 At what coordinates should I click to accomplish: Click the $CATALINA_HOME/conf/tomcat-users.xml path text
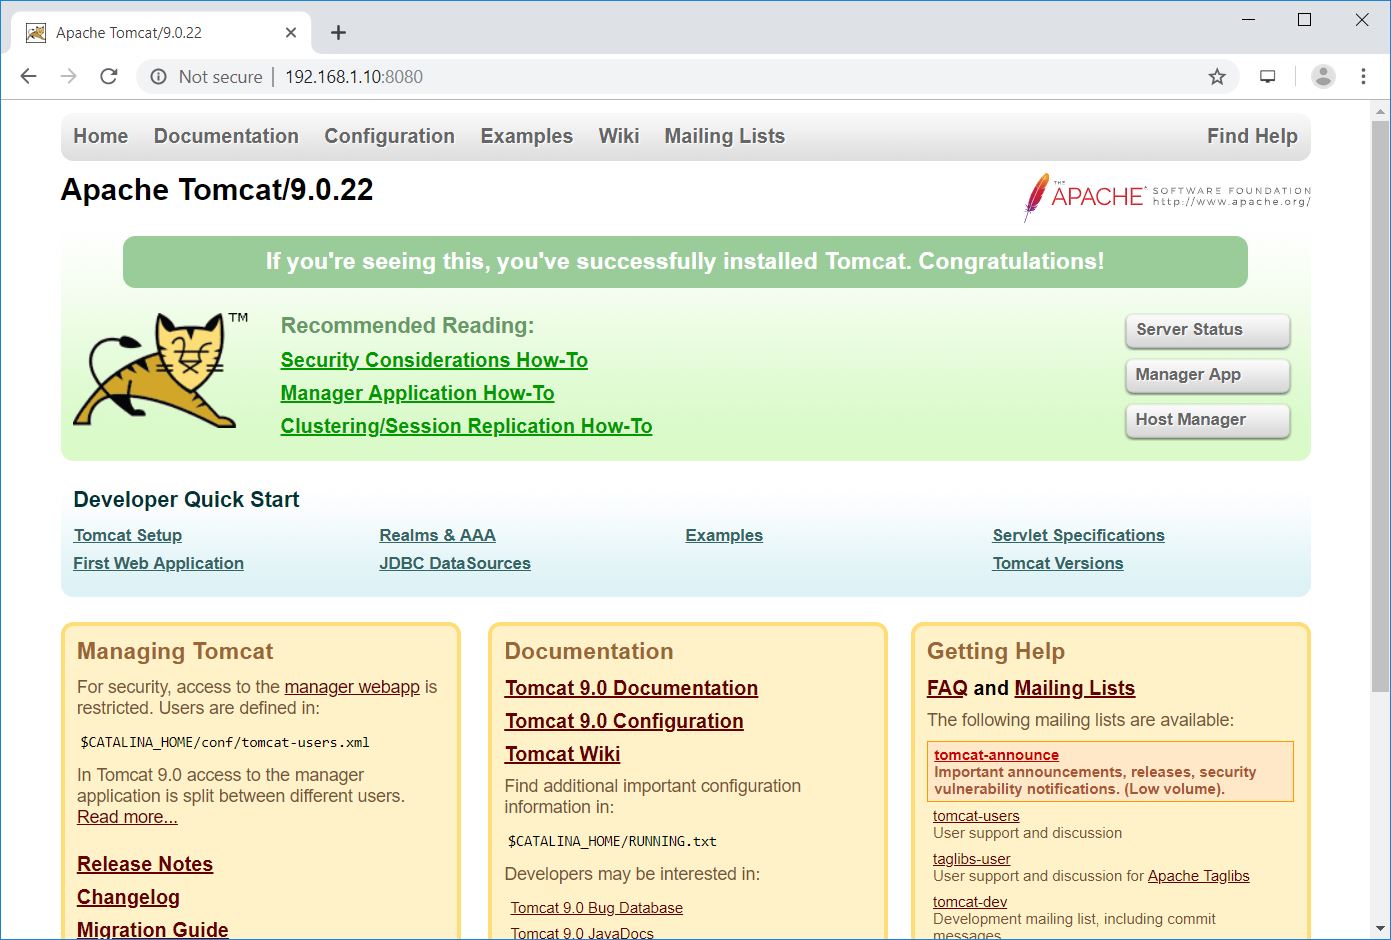(x=225, y=743)
